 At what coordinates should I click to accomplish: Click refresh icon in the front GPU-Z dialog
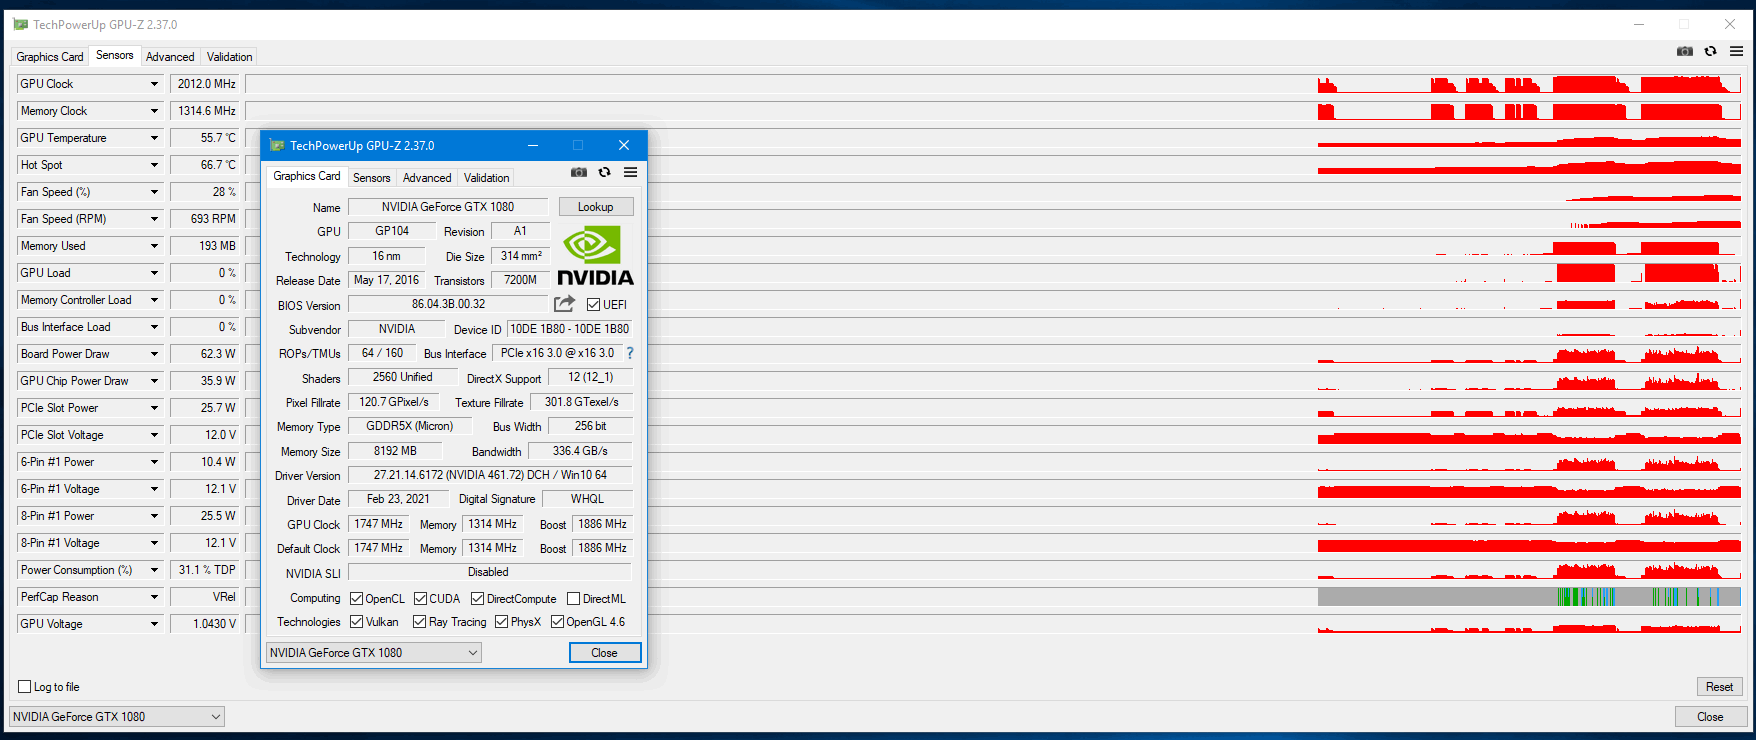pos(605,172)
